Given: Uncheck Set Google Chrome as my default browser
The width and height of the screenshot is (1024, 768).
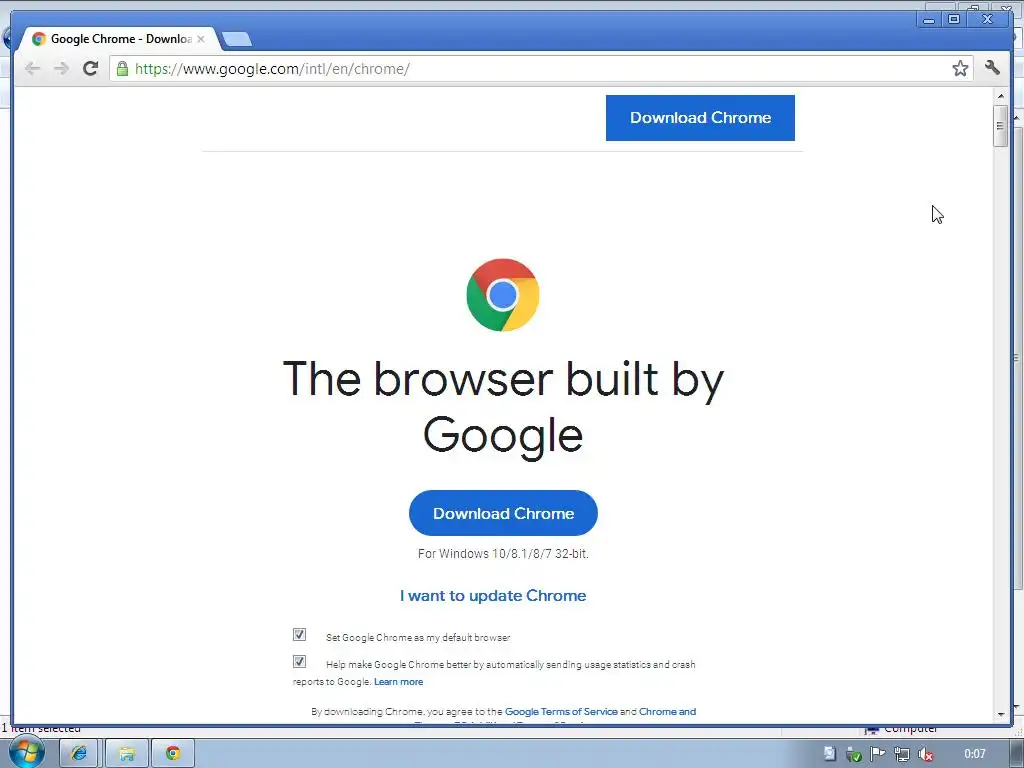Looking at the screenshot, I should 299,635.
